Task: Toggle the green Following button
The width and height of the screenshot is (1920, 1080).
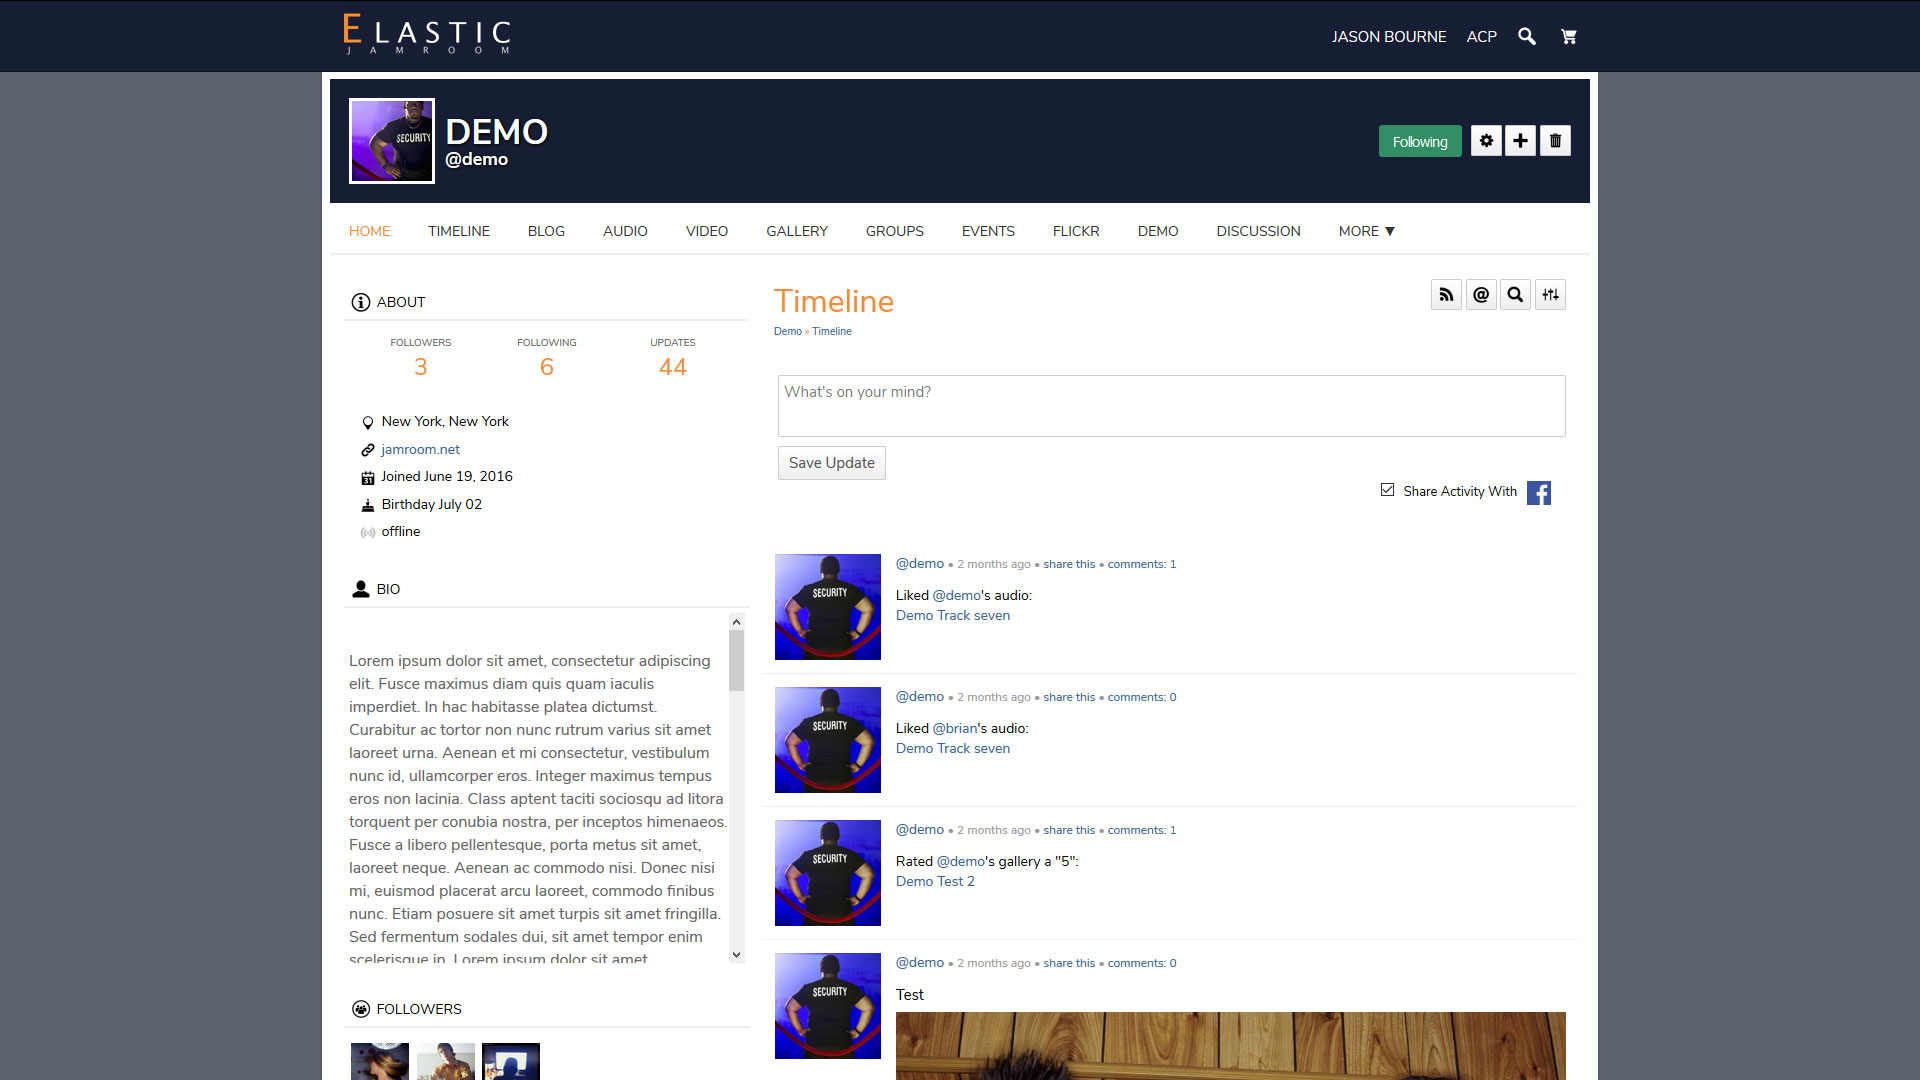Action: point(1419,142)
